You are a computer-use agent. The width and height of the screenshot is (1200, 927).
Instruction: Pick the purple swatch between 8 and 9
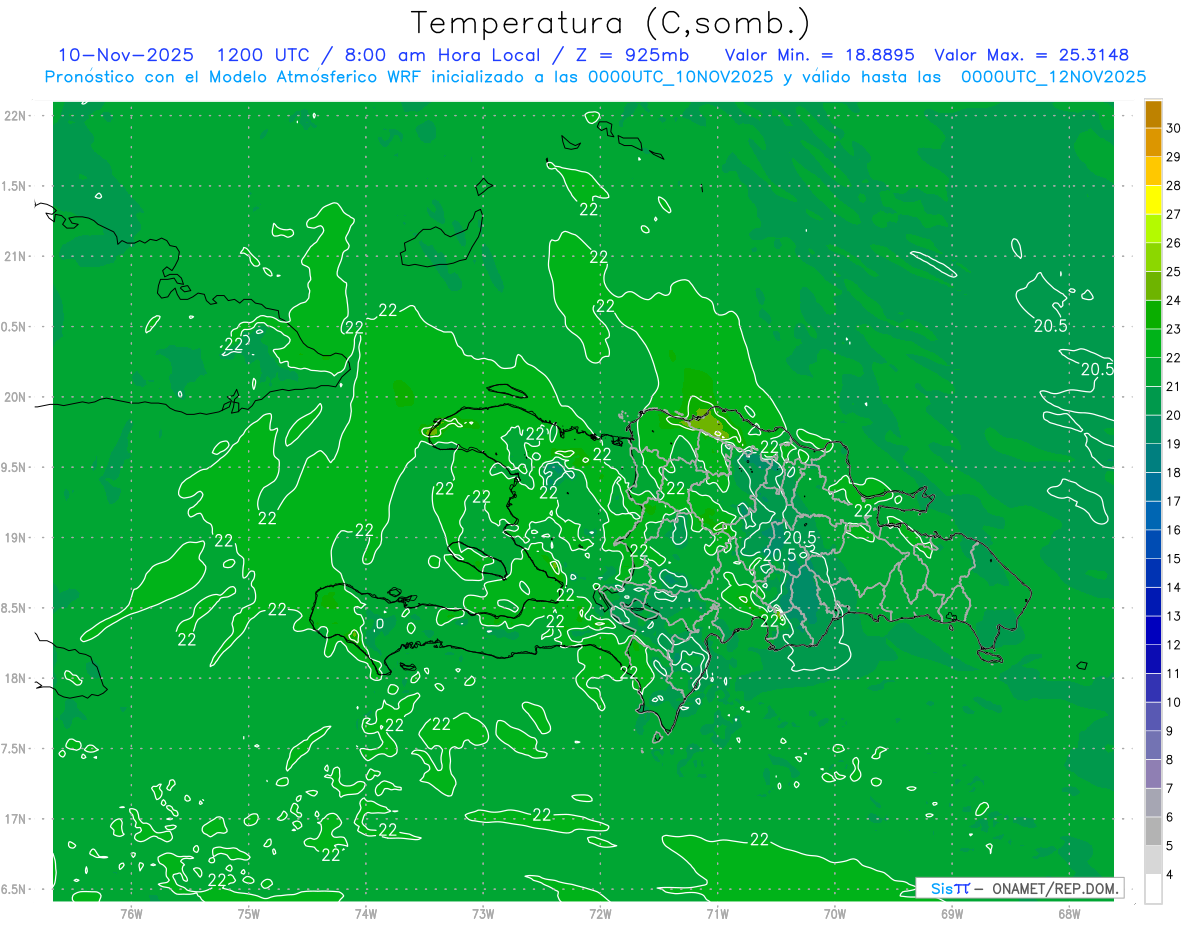(1153, 745)
